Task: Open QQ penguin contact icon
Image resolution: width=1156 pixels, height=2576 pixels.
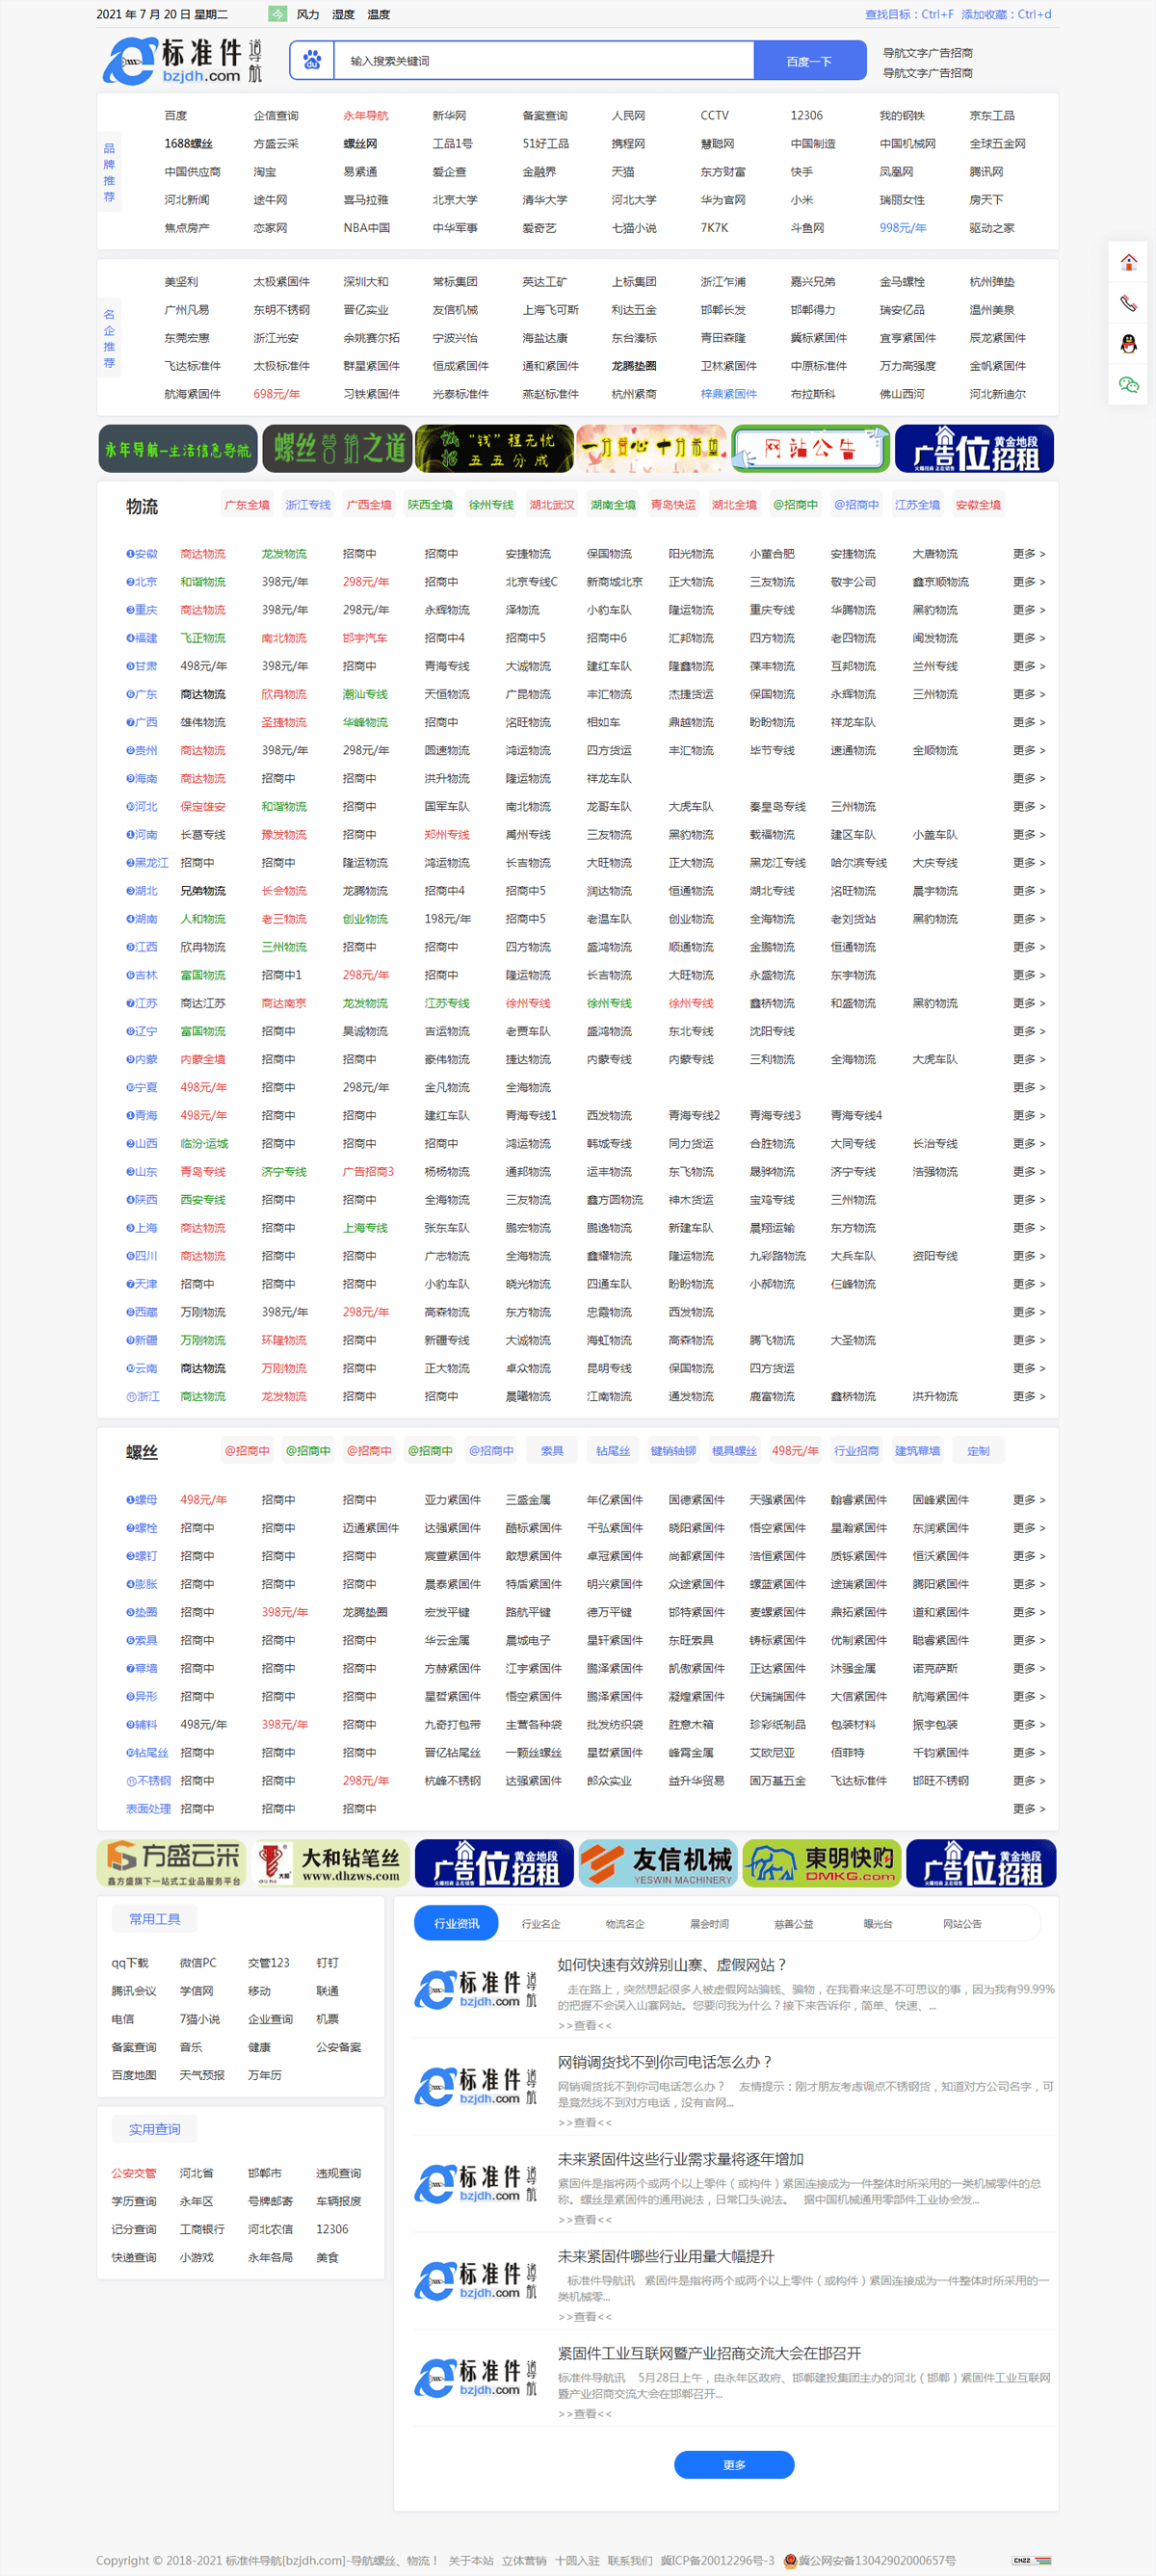Action: [1128, 344]
